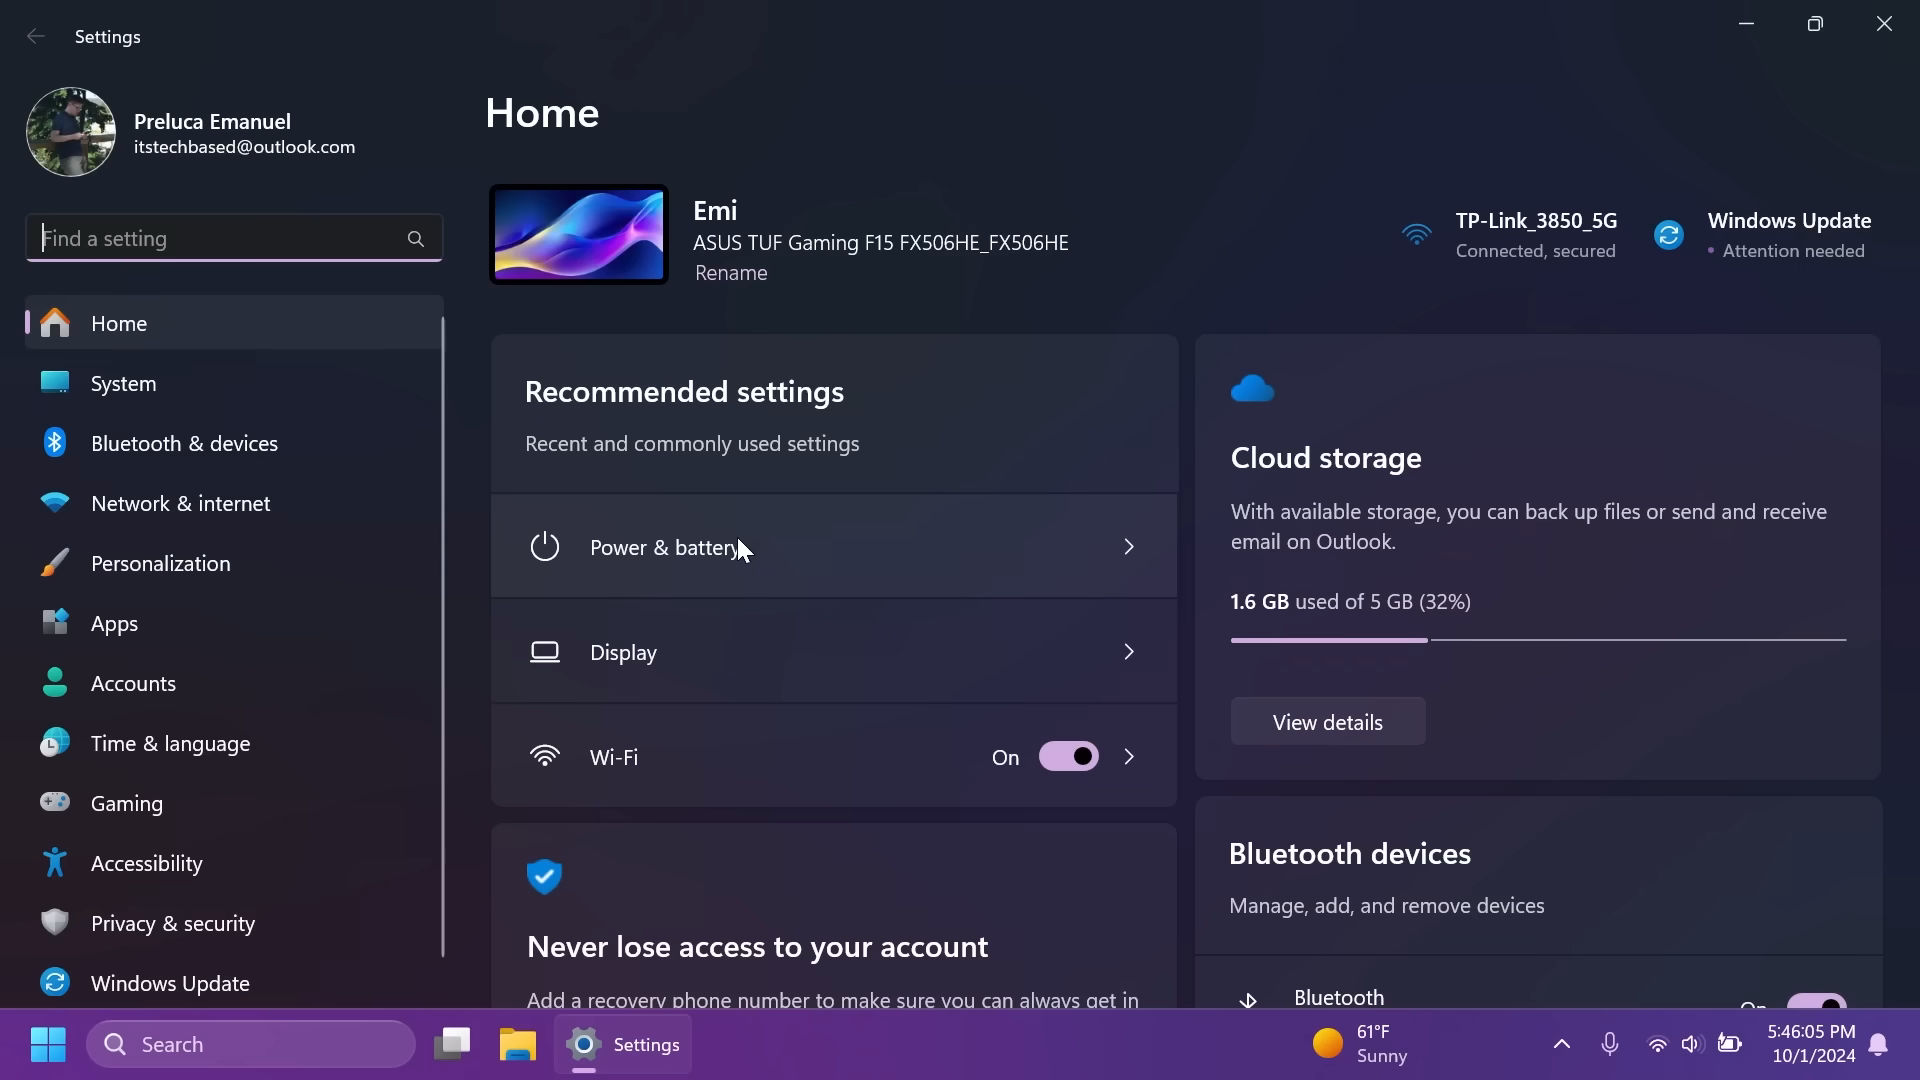Image resolution: width=1920 pixels, height=1080 pixels.
Task: Expand Power & battery chevron arrow
Action: [1129, 547]
